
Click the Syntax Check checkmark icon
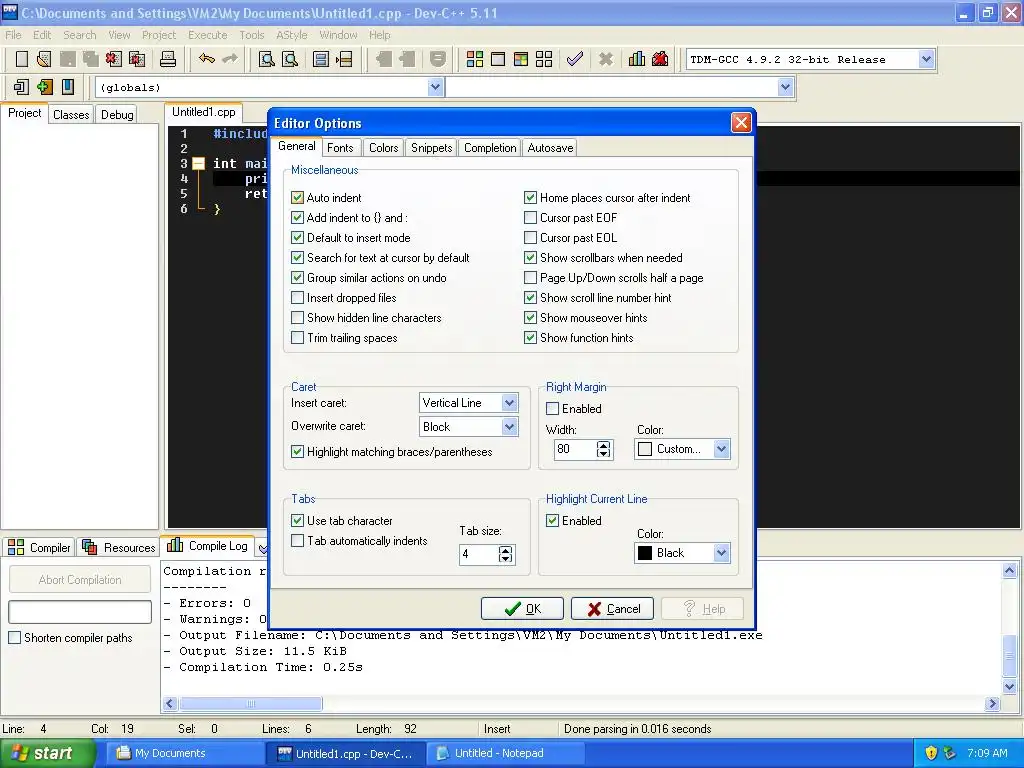pyautogui.click(x=575, y=59)
